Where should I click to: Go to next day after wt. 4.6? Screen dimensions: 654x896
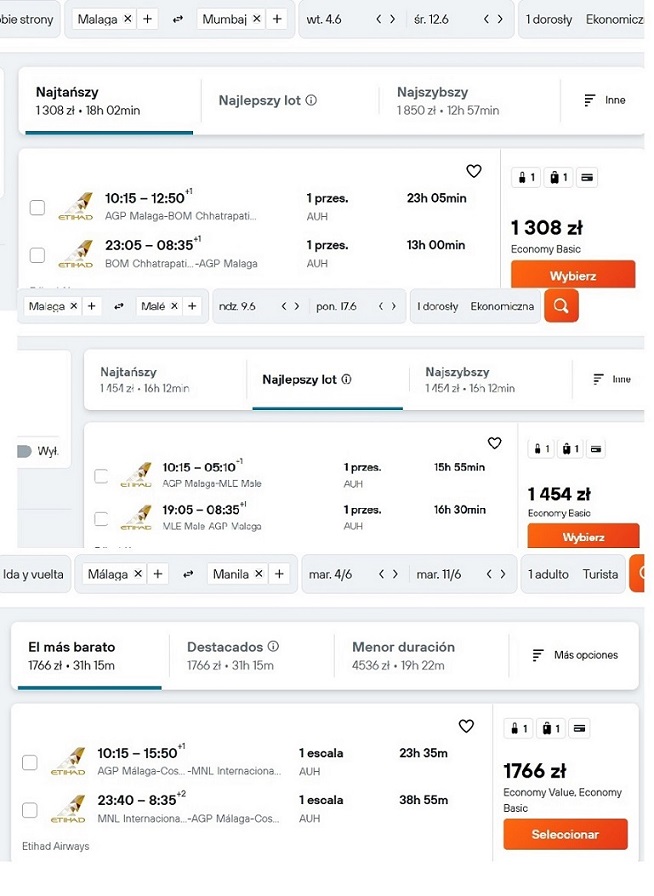click(393, 19)
